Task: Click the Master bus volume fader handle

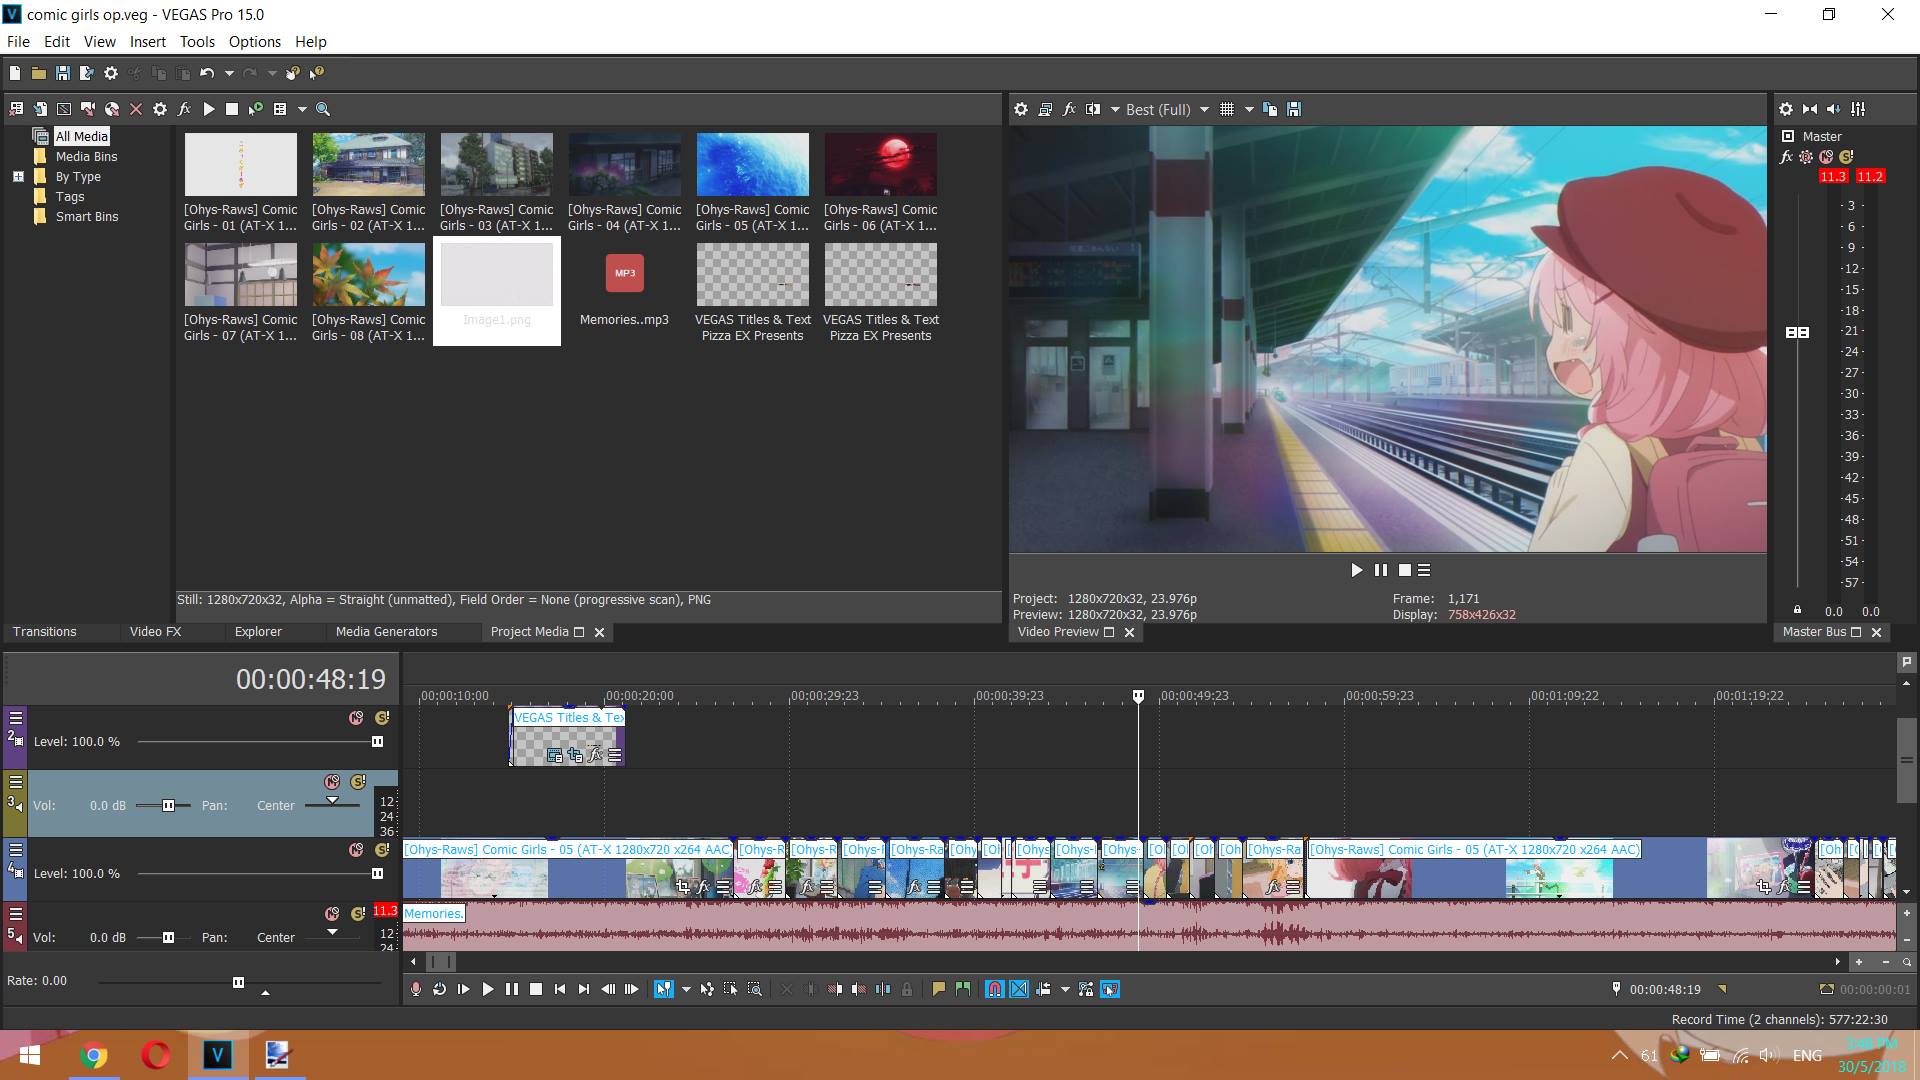Action: (x=1797, y=332)
